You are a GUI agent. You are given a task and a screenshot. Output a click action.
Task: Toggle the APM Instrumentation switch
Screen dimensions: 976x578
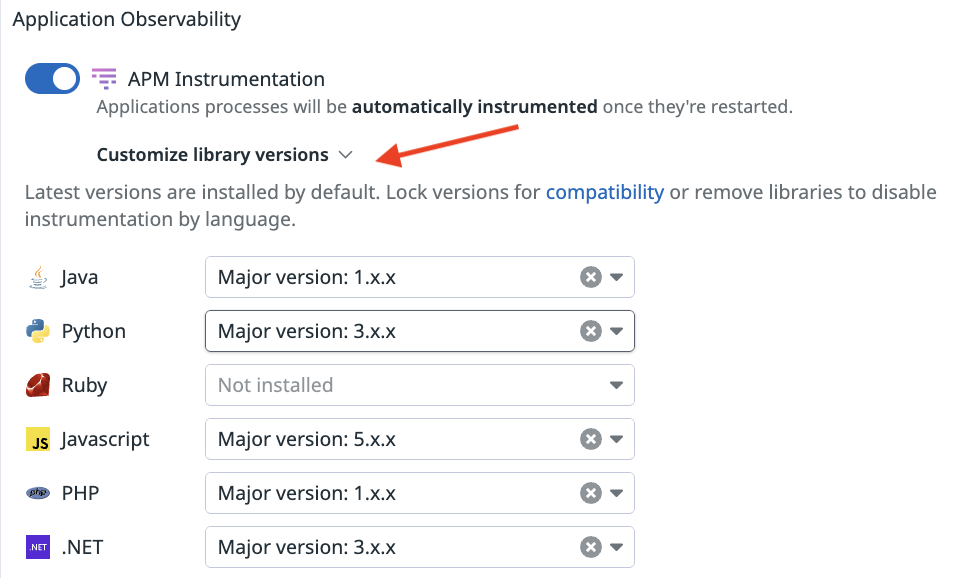coord(52,79)
